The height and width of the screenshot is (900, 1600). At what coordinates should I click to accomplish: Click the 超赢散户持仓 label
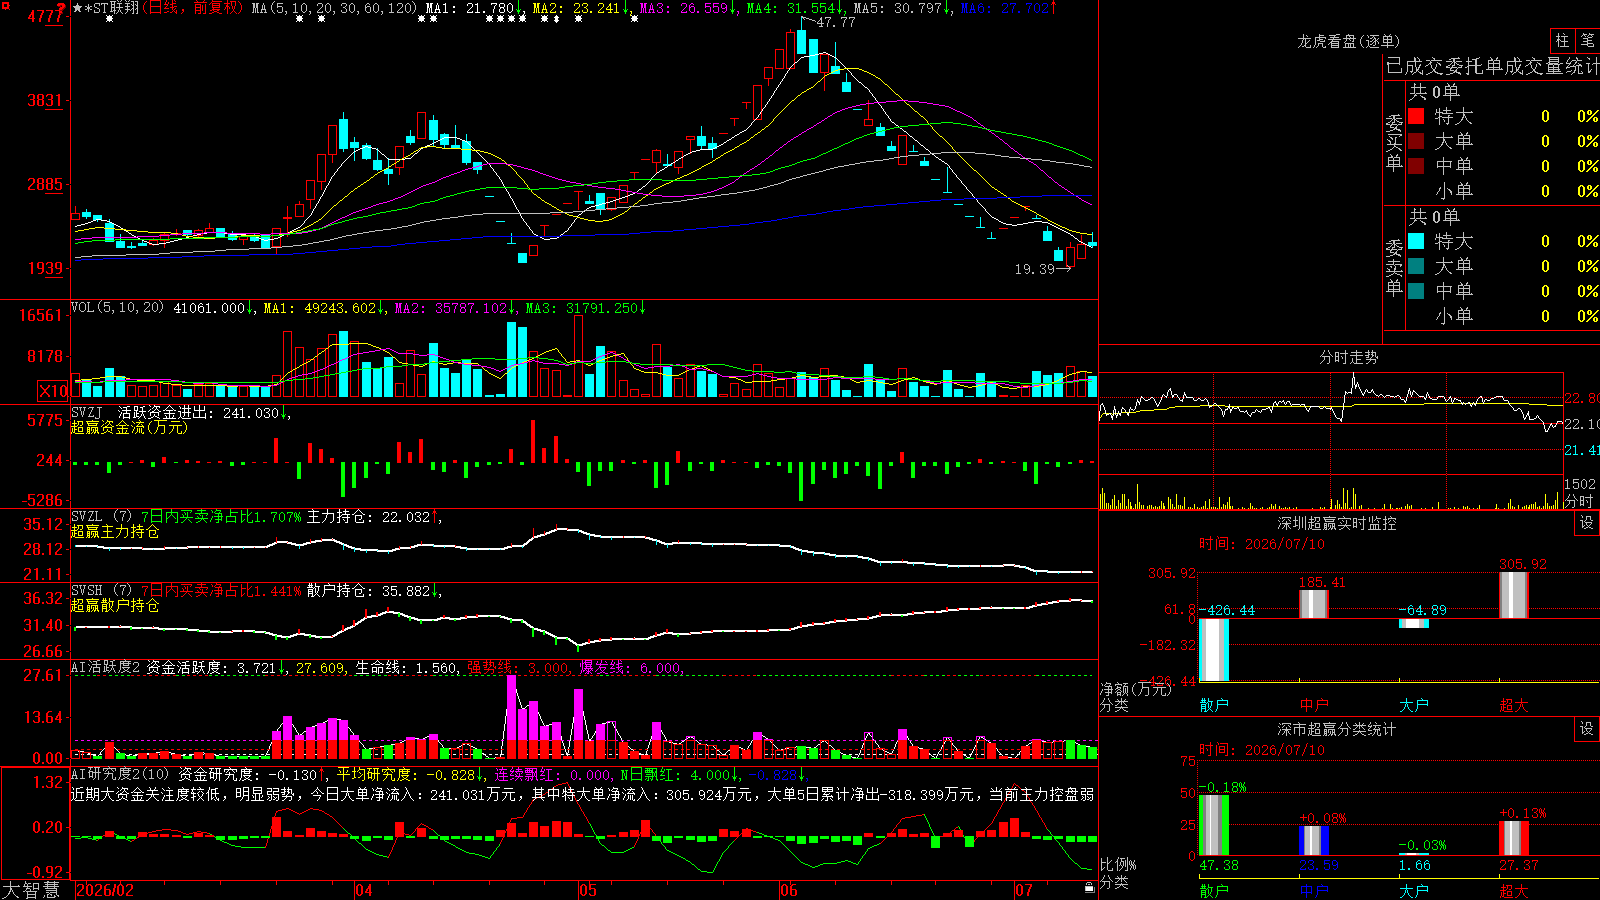click(x=115, y=606)
